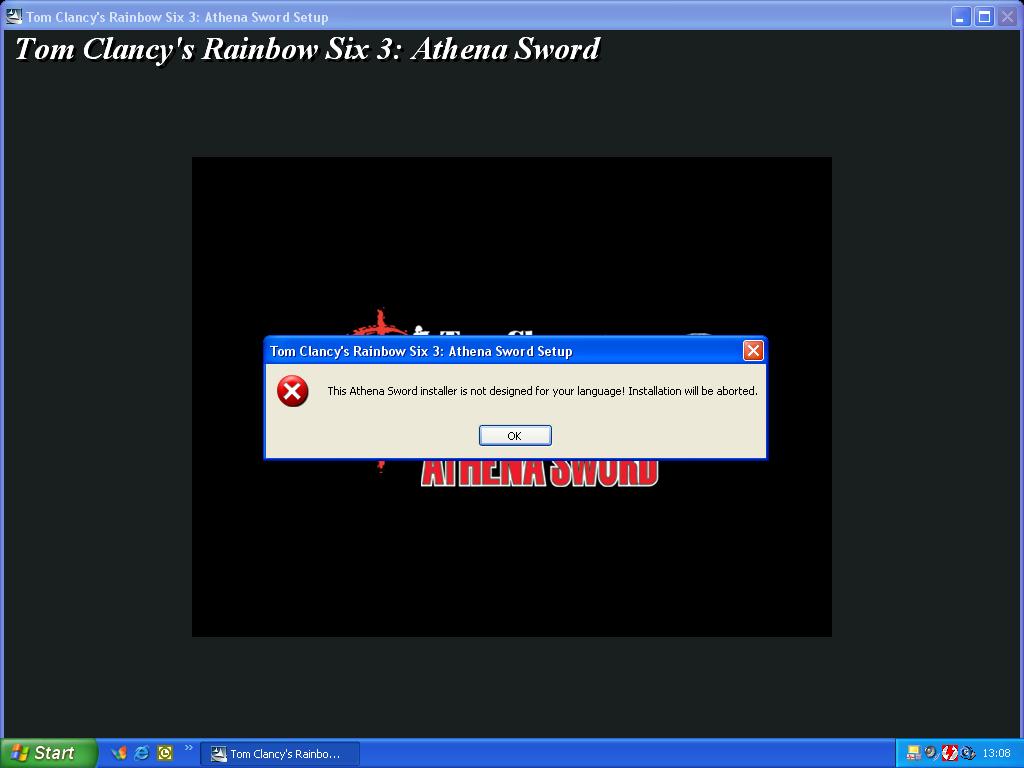
Task: Launch MSN butterfly icon in Quick Launch
Action: tap(119, 753)
